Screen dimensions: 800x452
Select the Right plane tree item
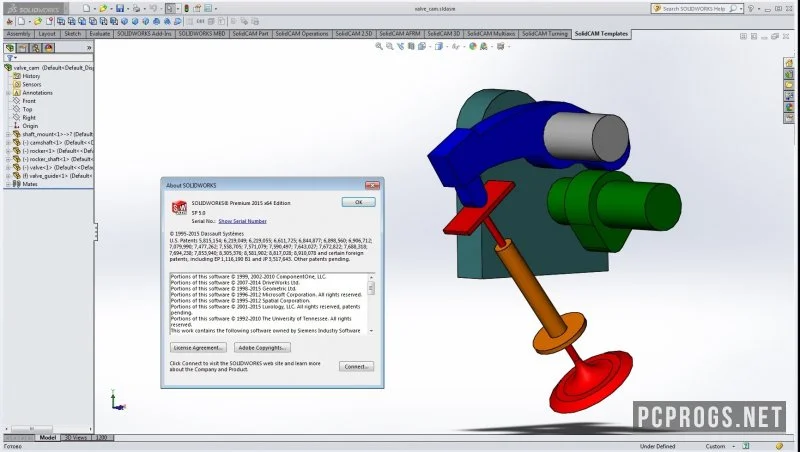(x=29, y=117)
